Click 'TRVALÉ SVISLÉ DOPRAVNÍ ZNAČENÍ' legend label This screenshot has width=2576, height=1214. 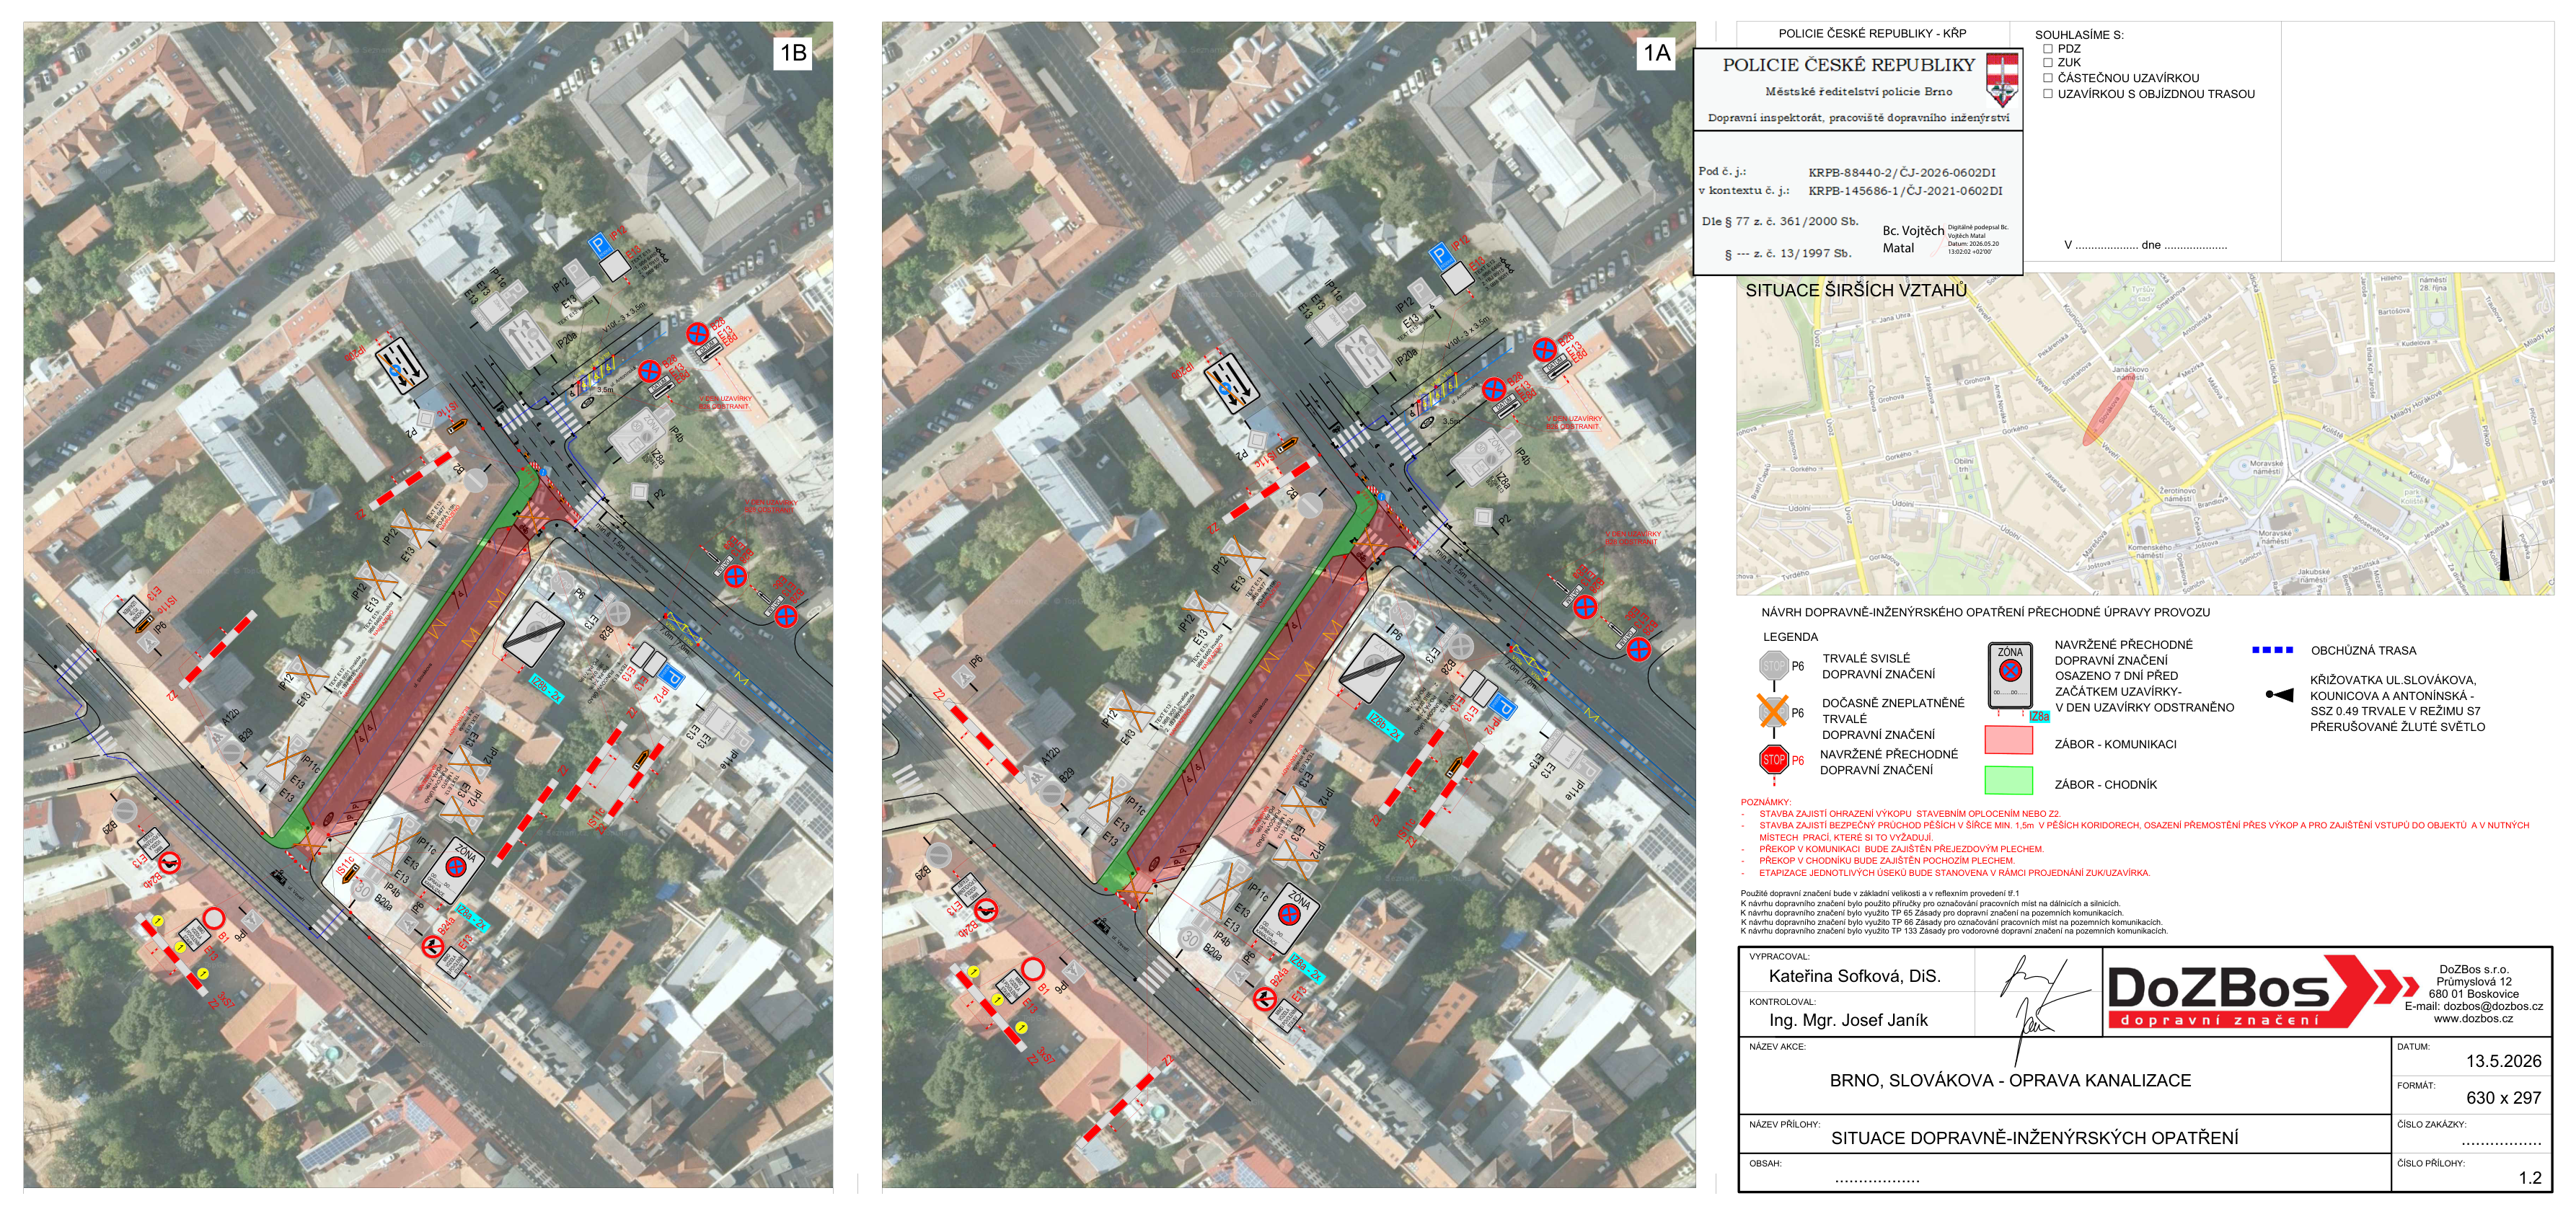(1878, 666)
